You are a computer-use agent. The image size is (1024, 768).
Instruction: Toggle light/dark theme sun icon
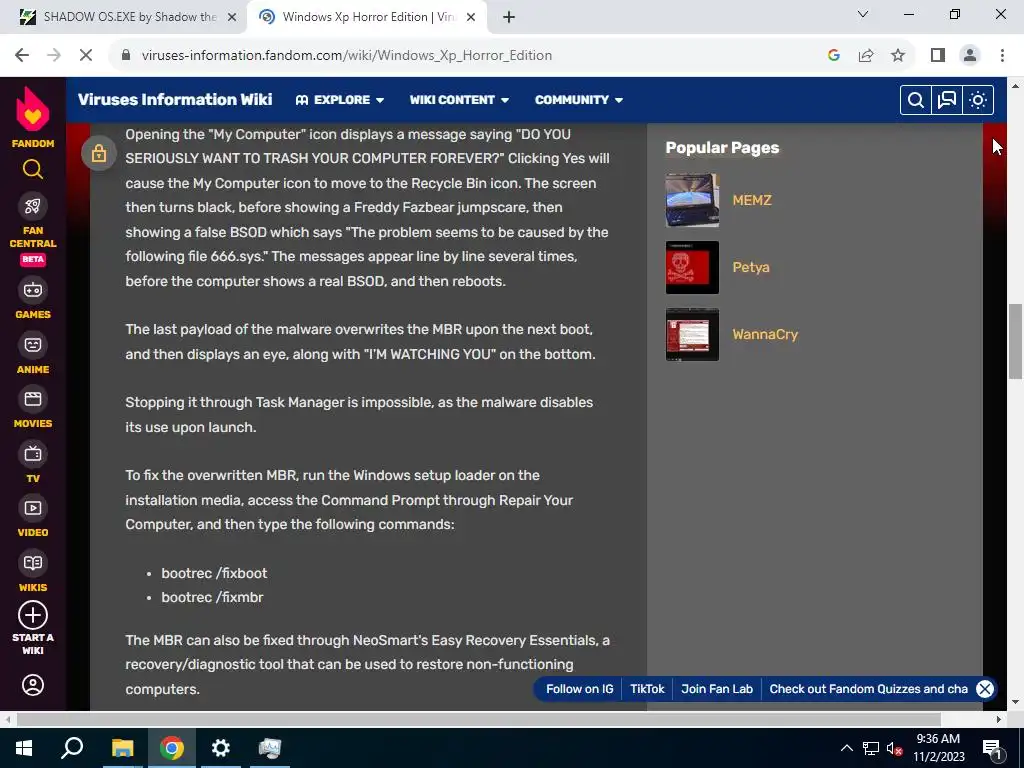pyautogui.click(x=978, y=100)
